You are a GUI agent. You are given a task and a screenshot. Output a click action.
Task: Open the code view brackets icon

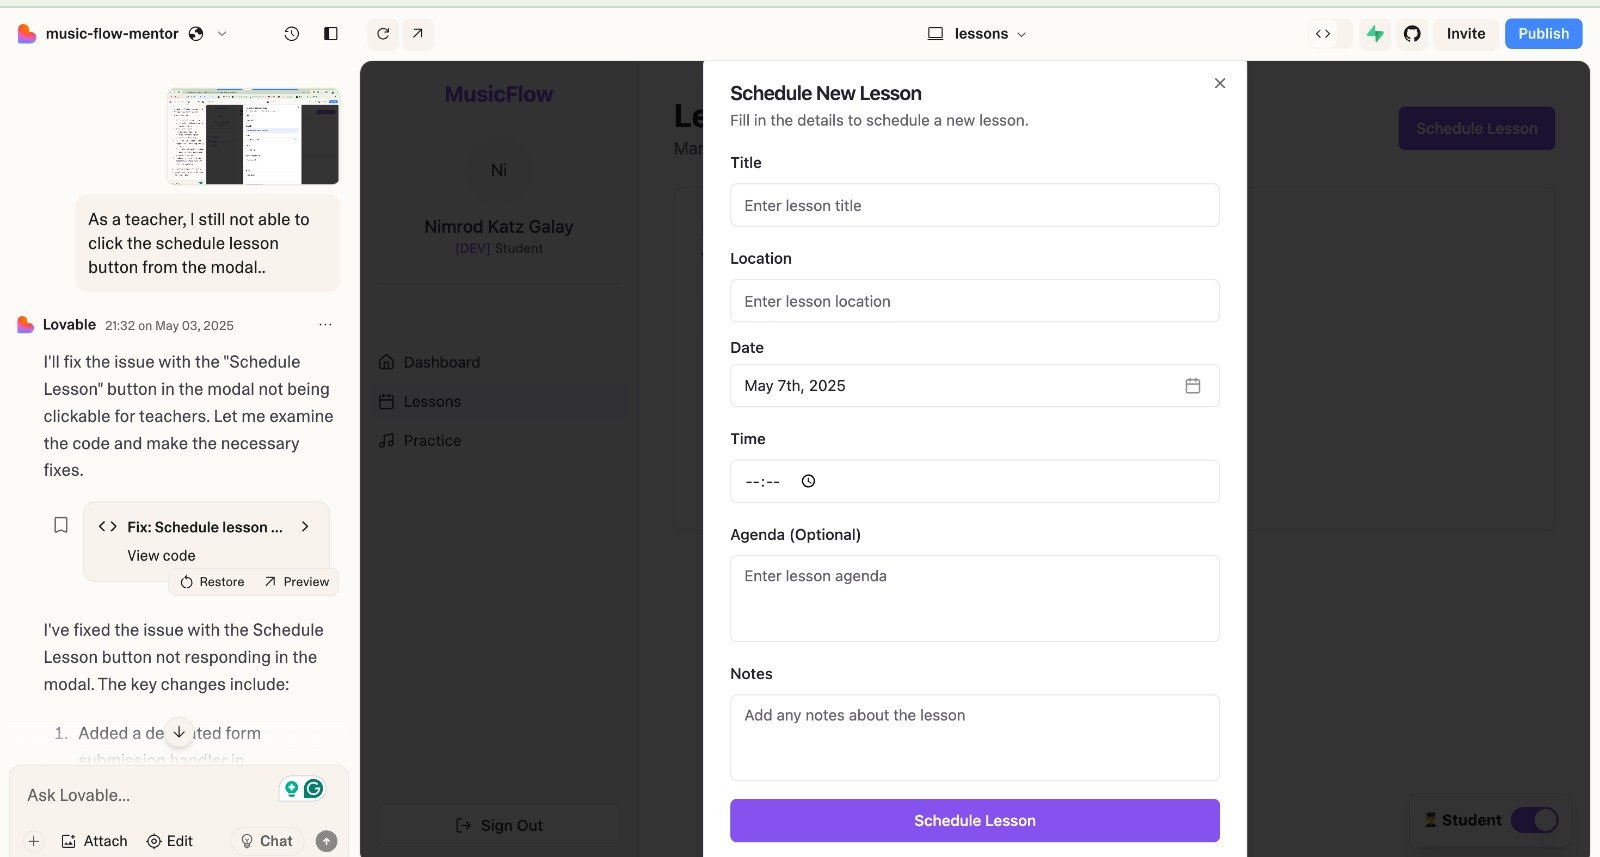(1323, 34)
